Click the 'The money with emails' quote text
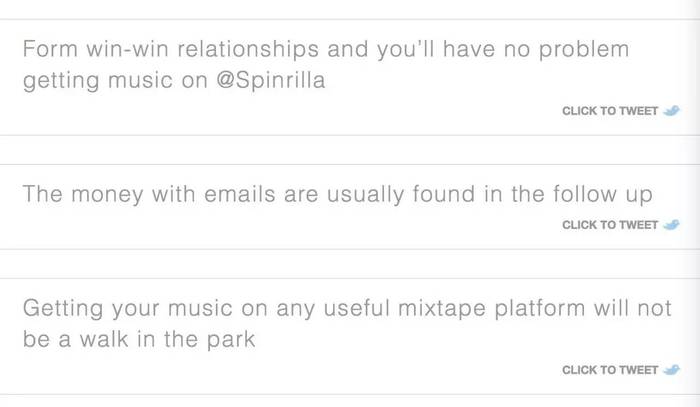This screenshot has height=407, width=700. 338,195
